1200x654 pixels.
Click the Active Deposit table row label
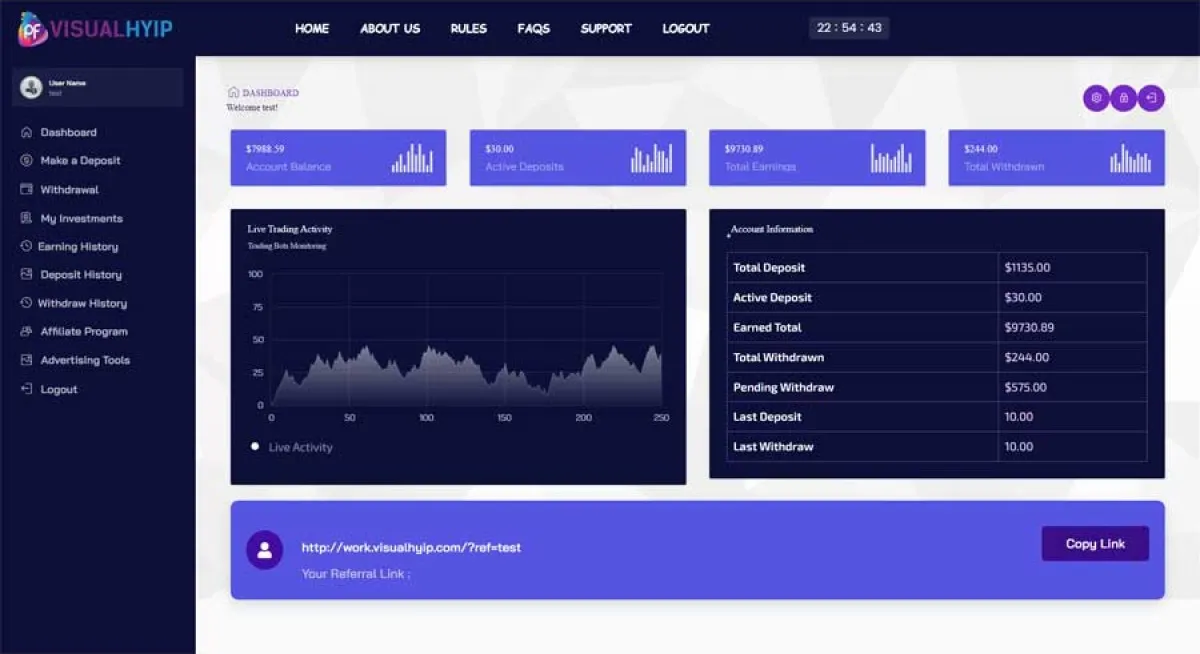(x=772, y=298)
